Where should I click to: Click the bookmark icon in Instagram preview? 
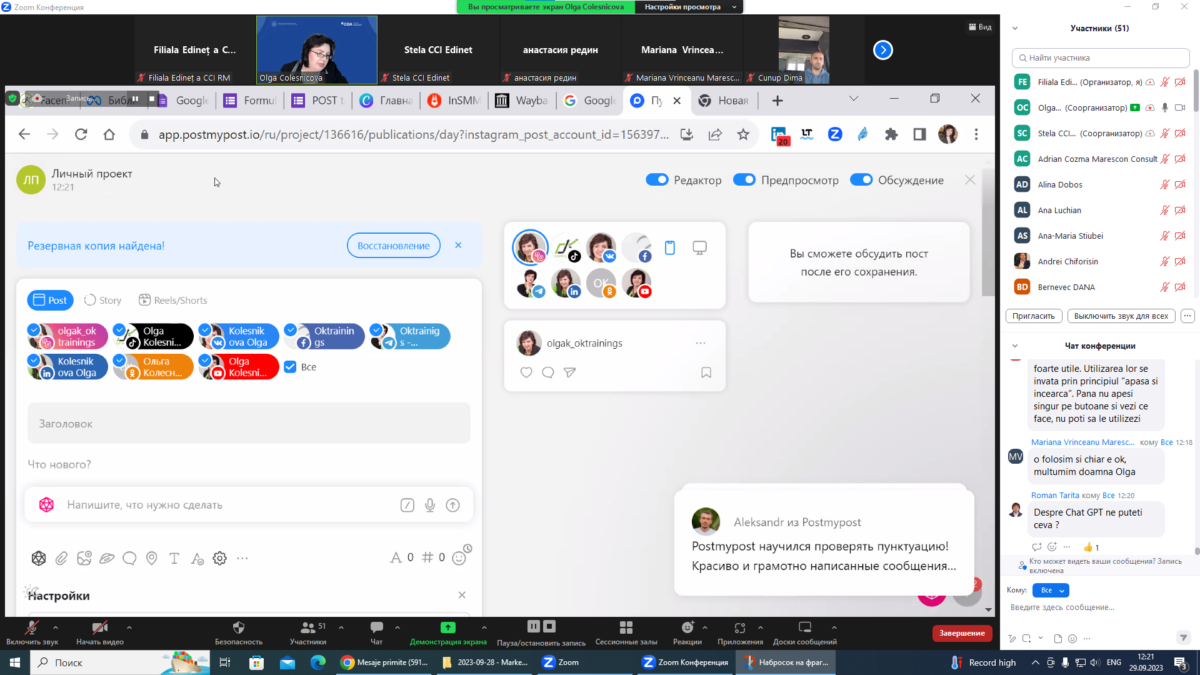click(x=706, y=372)
